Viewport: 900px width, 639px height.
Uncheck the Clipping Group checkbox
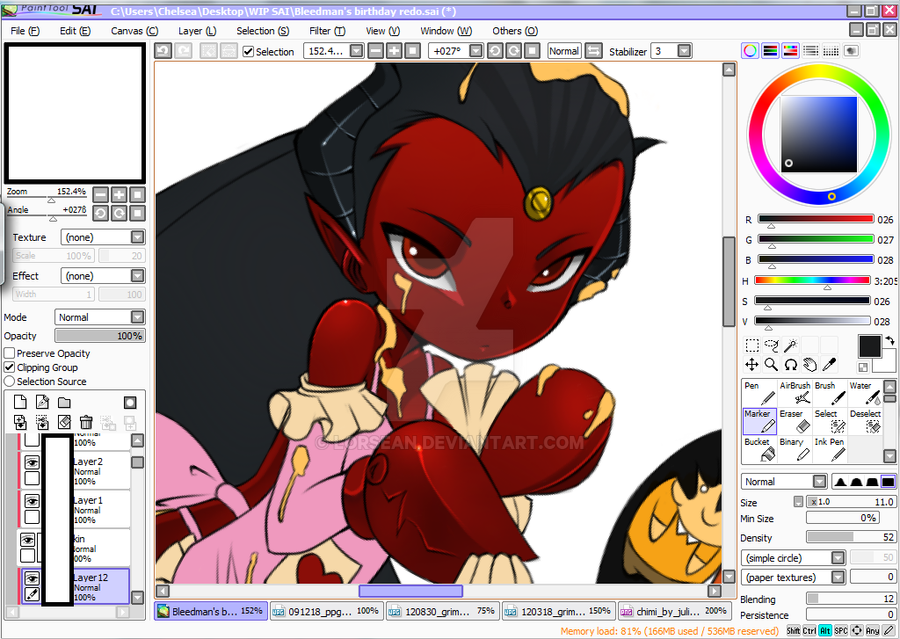pyautogui.click(x=9, y=367)
